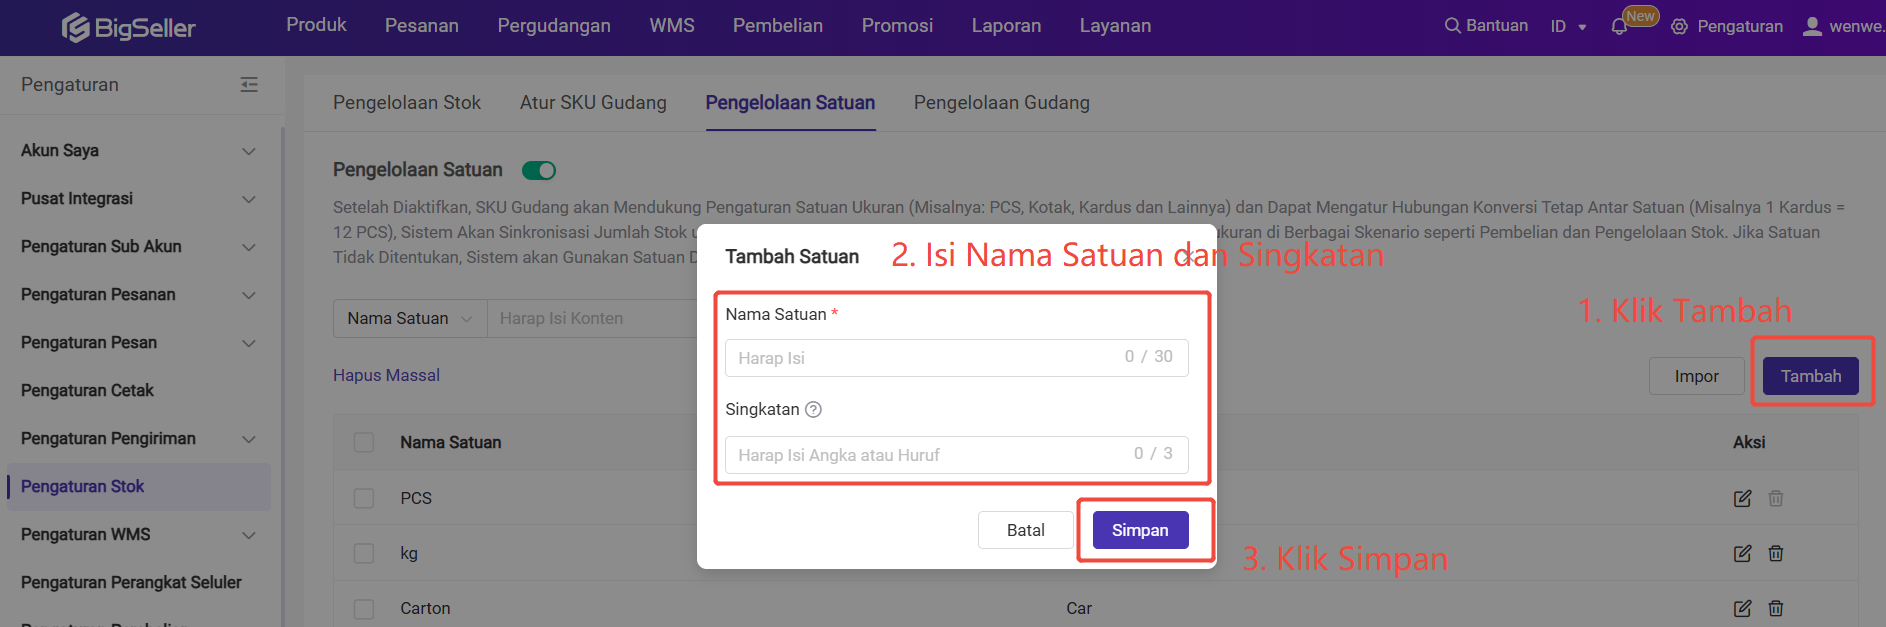Image resolution: width=1886 pixels, height=627 pixels.
Task: Open the Nama Satuan filter dropdown
Action: [410, 318]
